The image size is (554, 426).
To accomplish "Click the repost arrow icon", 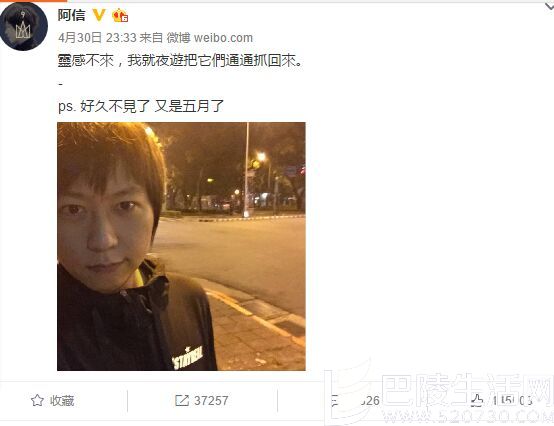I will click(182, 401).
